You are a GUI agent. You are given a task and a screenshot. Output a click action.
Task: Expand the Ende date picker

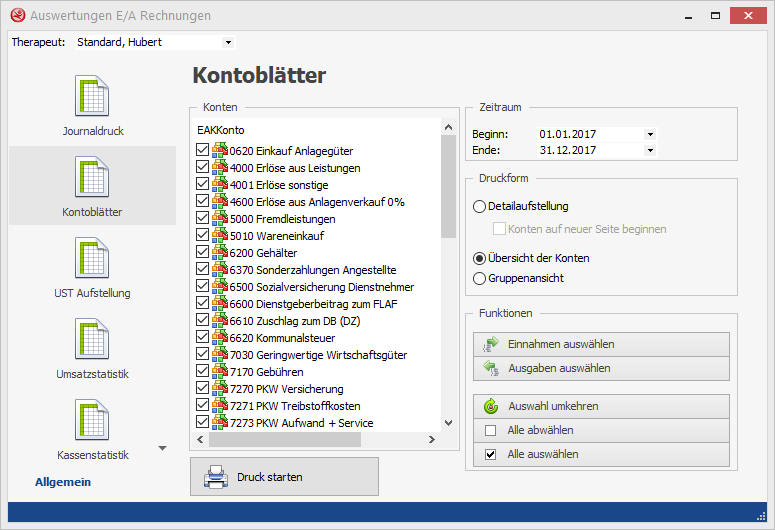click(x=650, y=151)
